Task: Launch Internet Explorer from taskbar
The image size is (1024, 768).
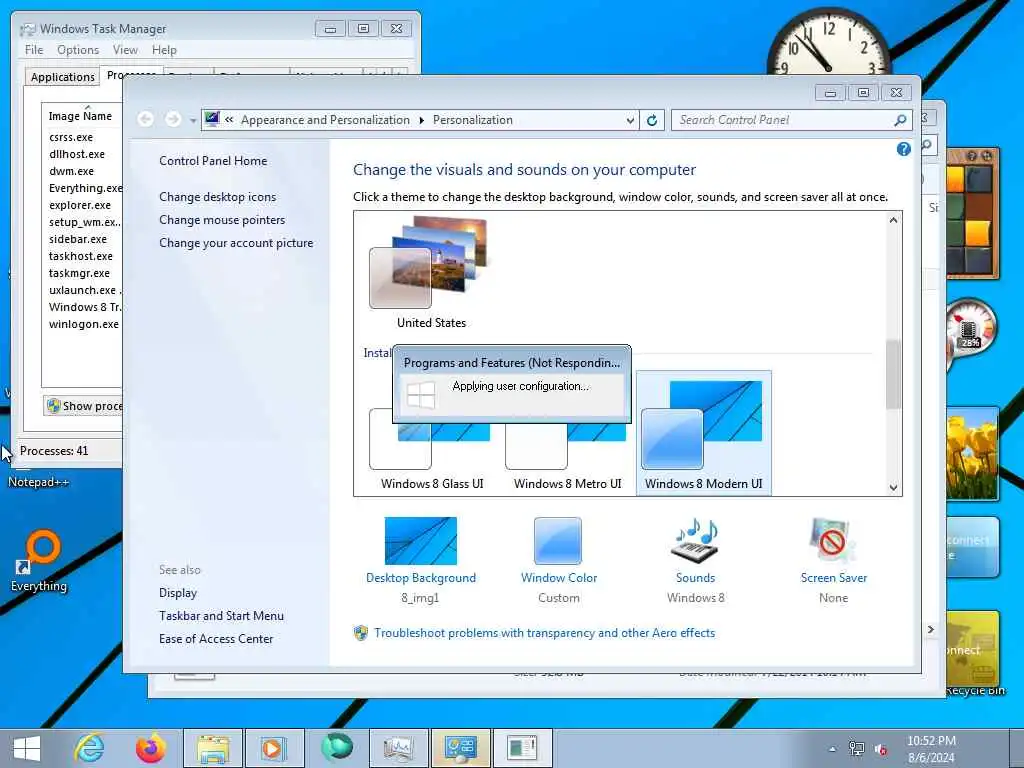Action: pyautogui.click(x=89, y=748)
